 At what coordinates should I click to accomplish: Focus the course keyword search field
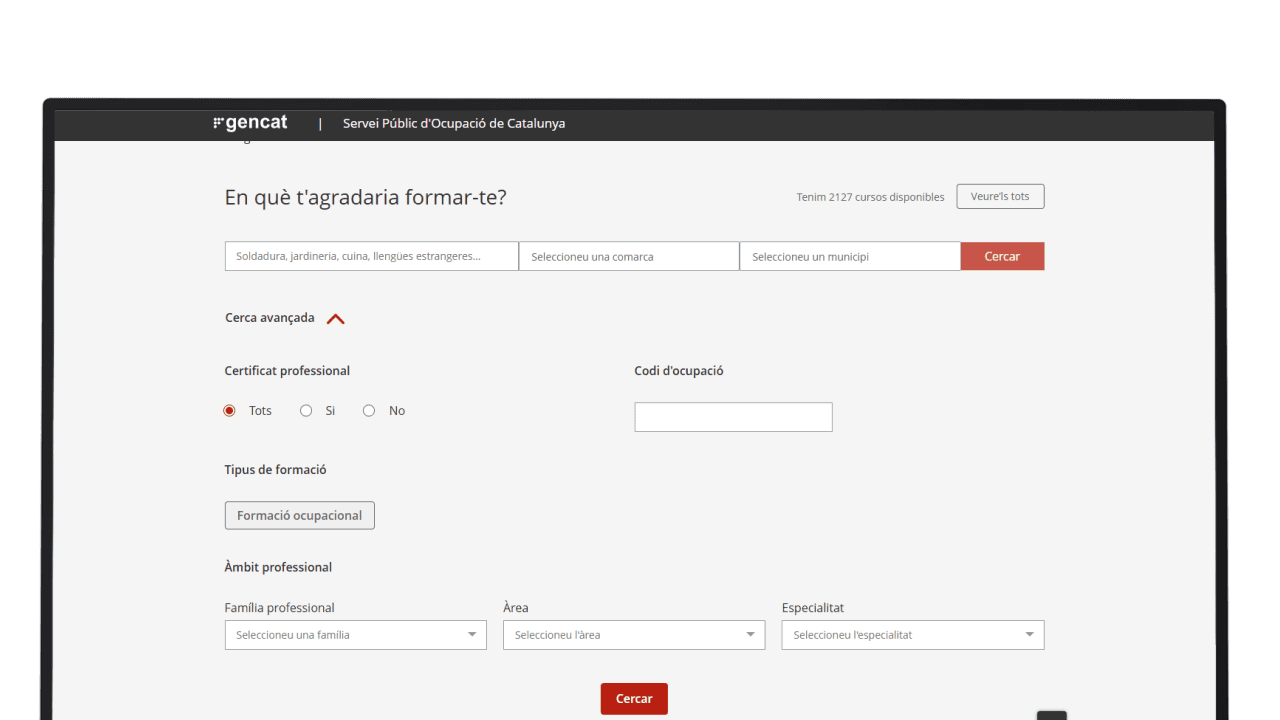[x=371, y=257]
